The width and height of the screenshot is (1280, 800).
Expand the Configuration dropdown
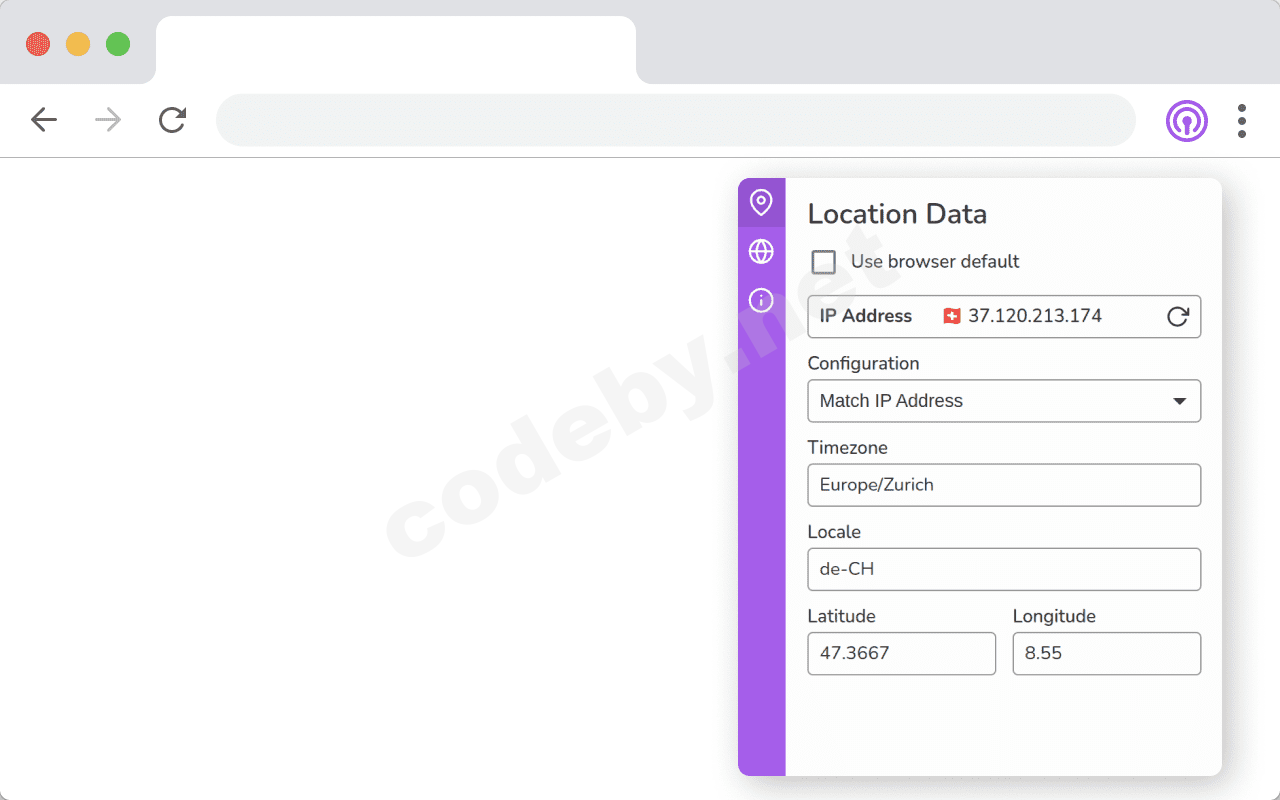coord(1004,401)
